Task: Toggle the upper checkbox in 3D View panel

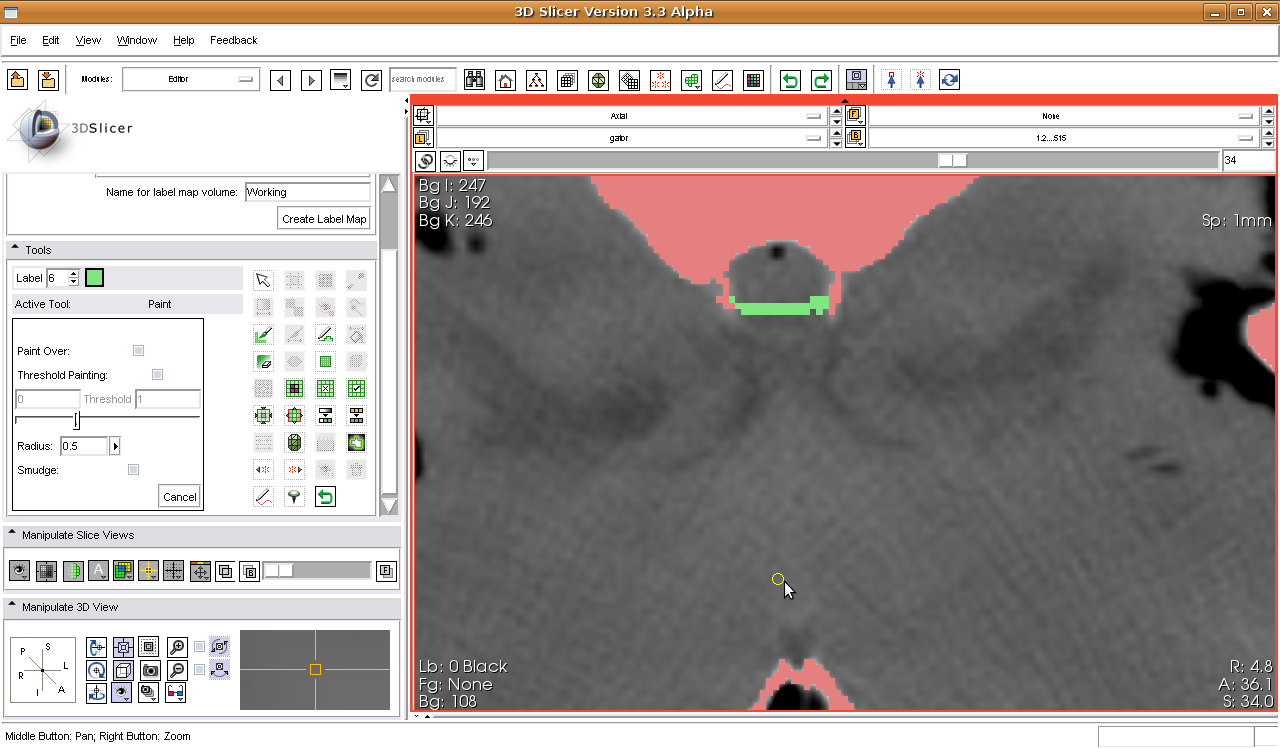Action: point(199,646)
